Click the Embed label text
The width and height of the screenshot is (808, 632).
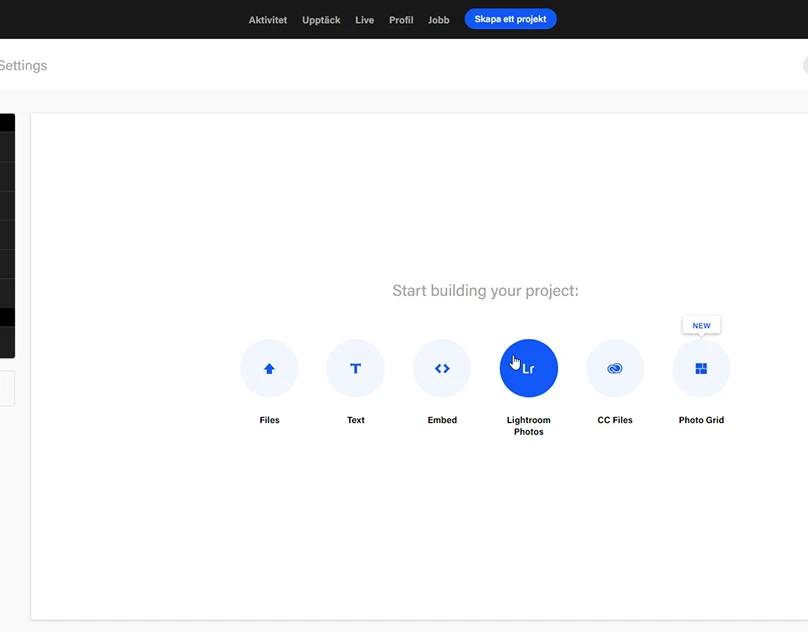pos(442,420)
